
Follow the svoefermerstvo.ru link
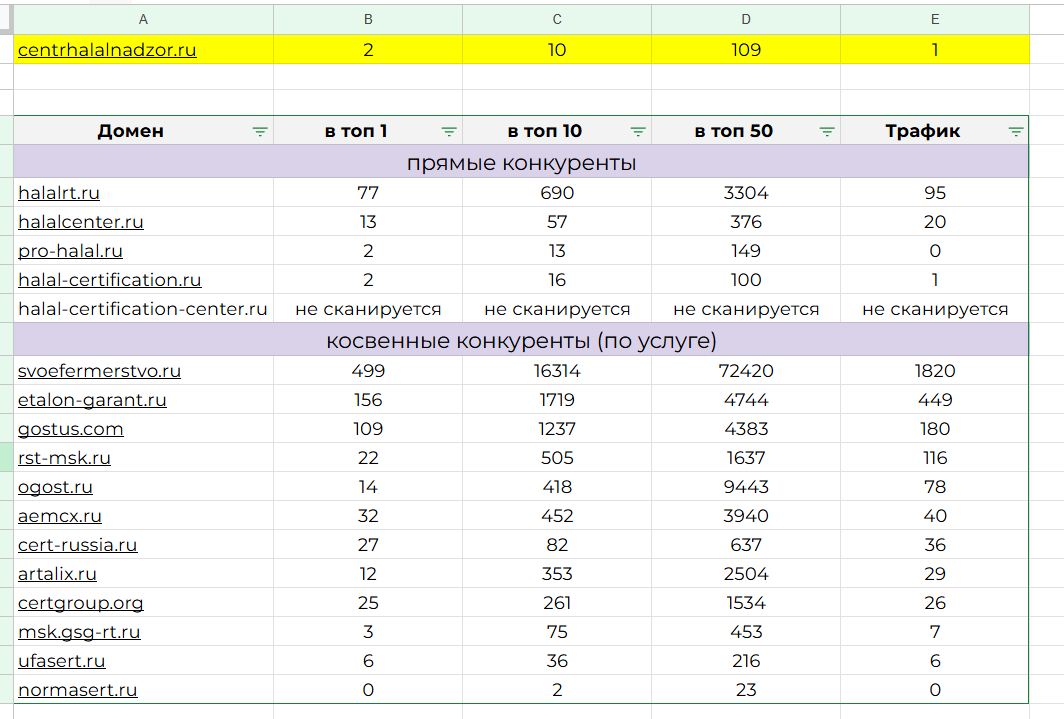pos(99,371)
